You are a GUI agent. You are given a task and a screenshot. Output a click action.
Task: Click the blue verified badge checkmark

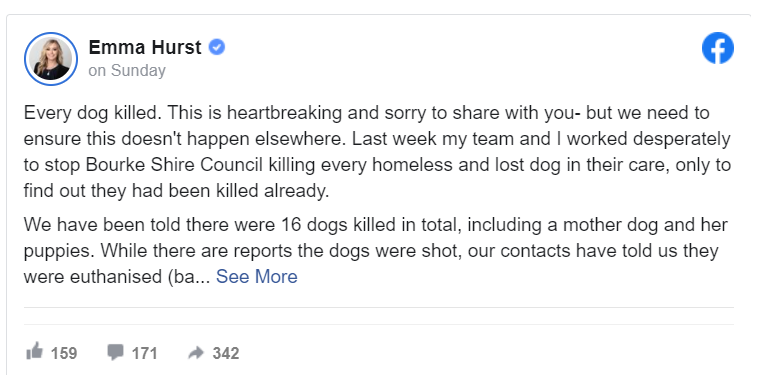pos(217,47)
